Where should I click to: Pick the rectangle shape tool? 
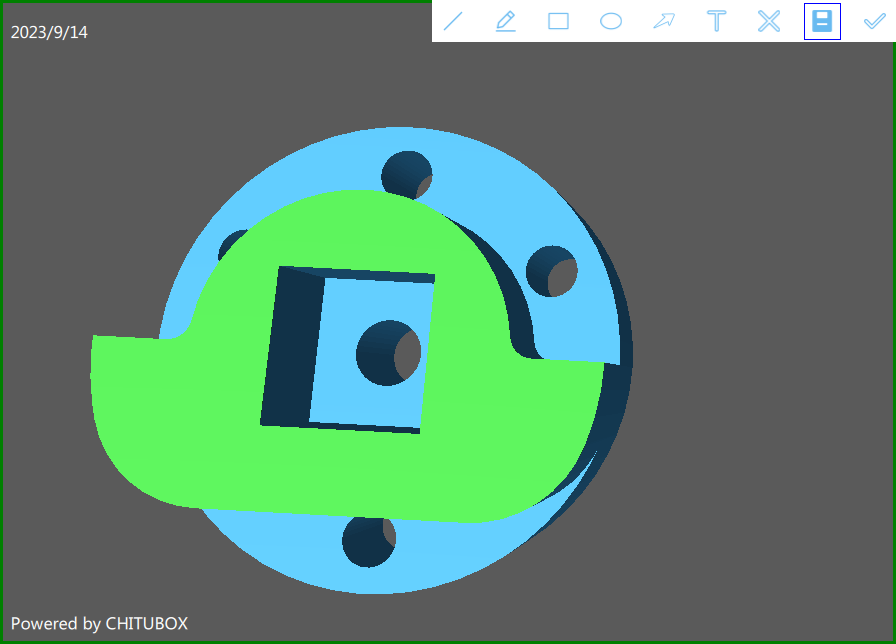tap(558, 21)
